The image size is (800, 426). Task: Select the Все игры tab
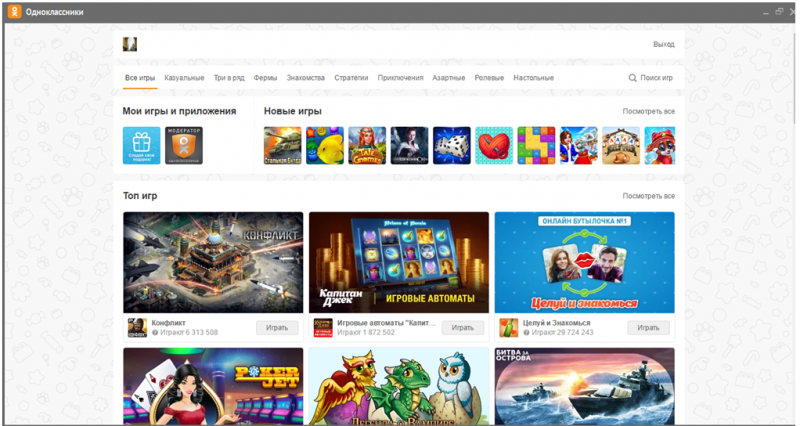[x=140, y=78]
